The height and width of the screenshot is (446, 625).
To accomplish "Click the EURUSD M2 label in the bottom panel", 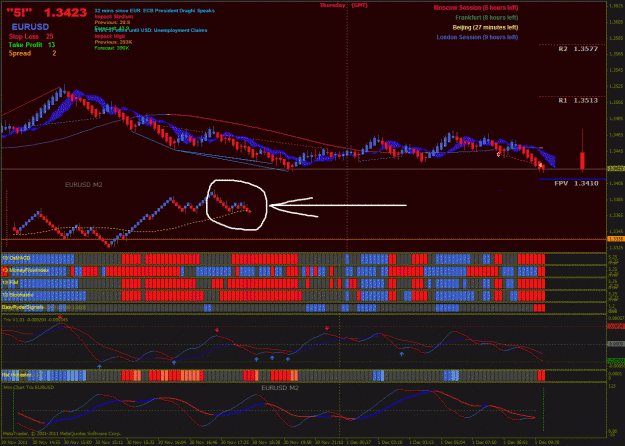I will [280, 388].
